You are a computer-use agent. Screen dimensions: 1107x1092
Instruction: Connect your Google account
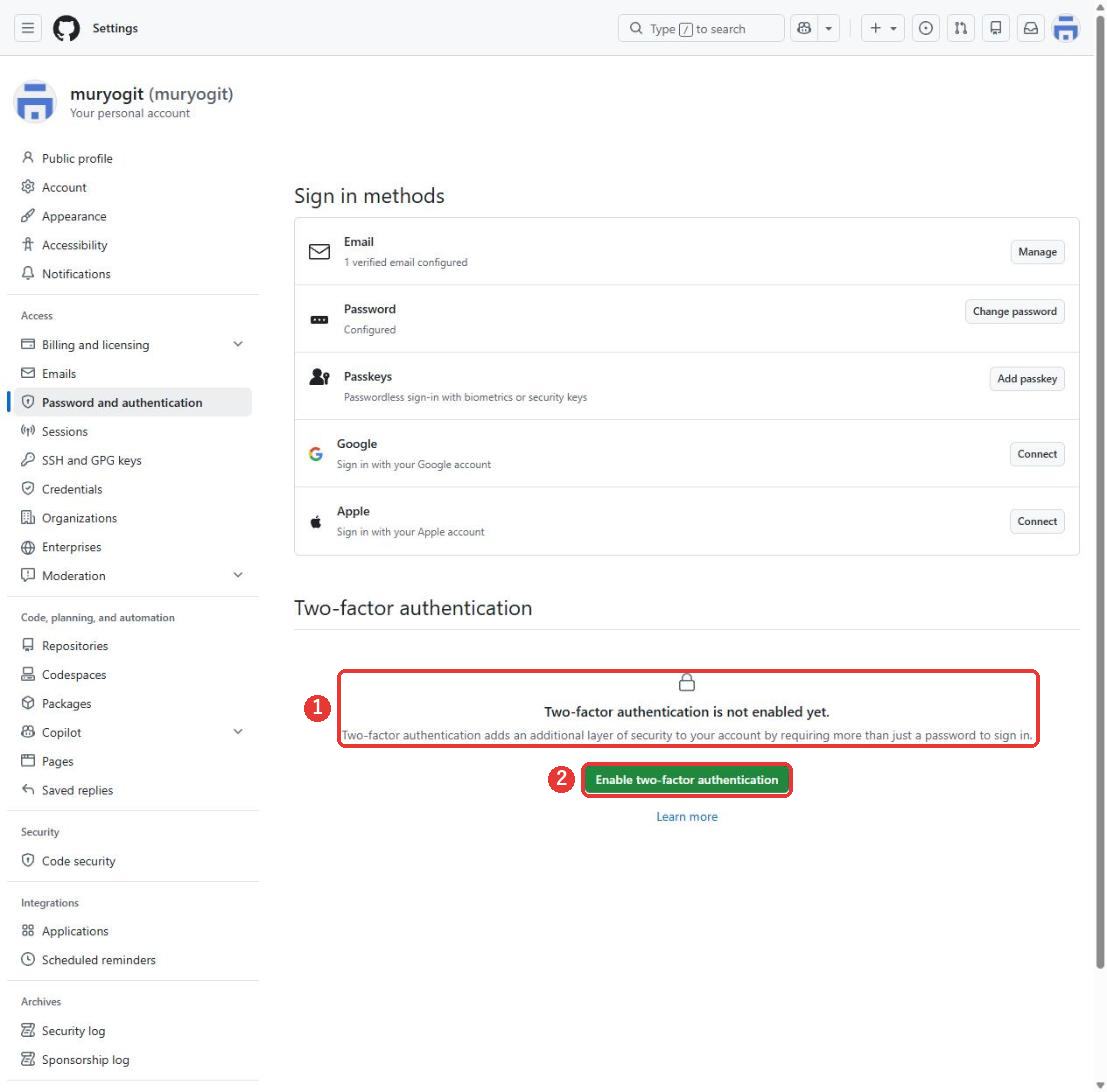(x=1037, y=454)
